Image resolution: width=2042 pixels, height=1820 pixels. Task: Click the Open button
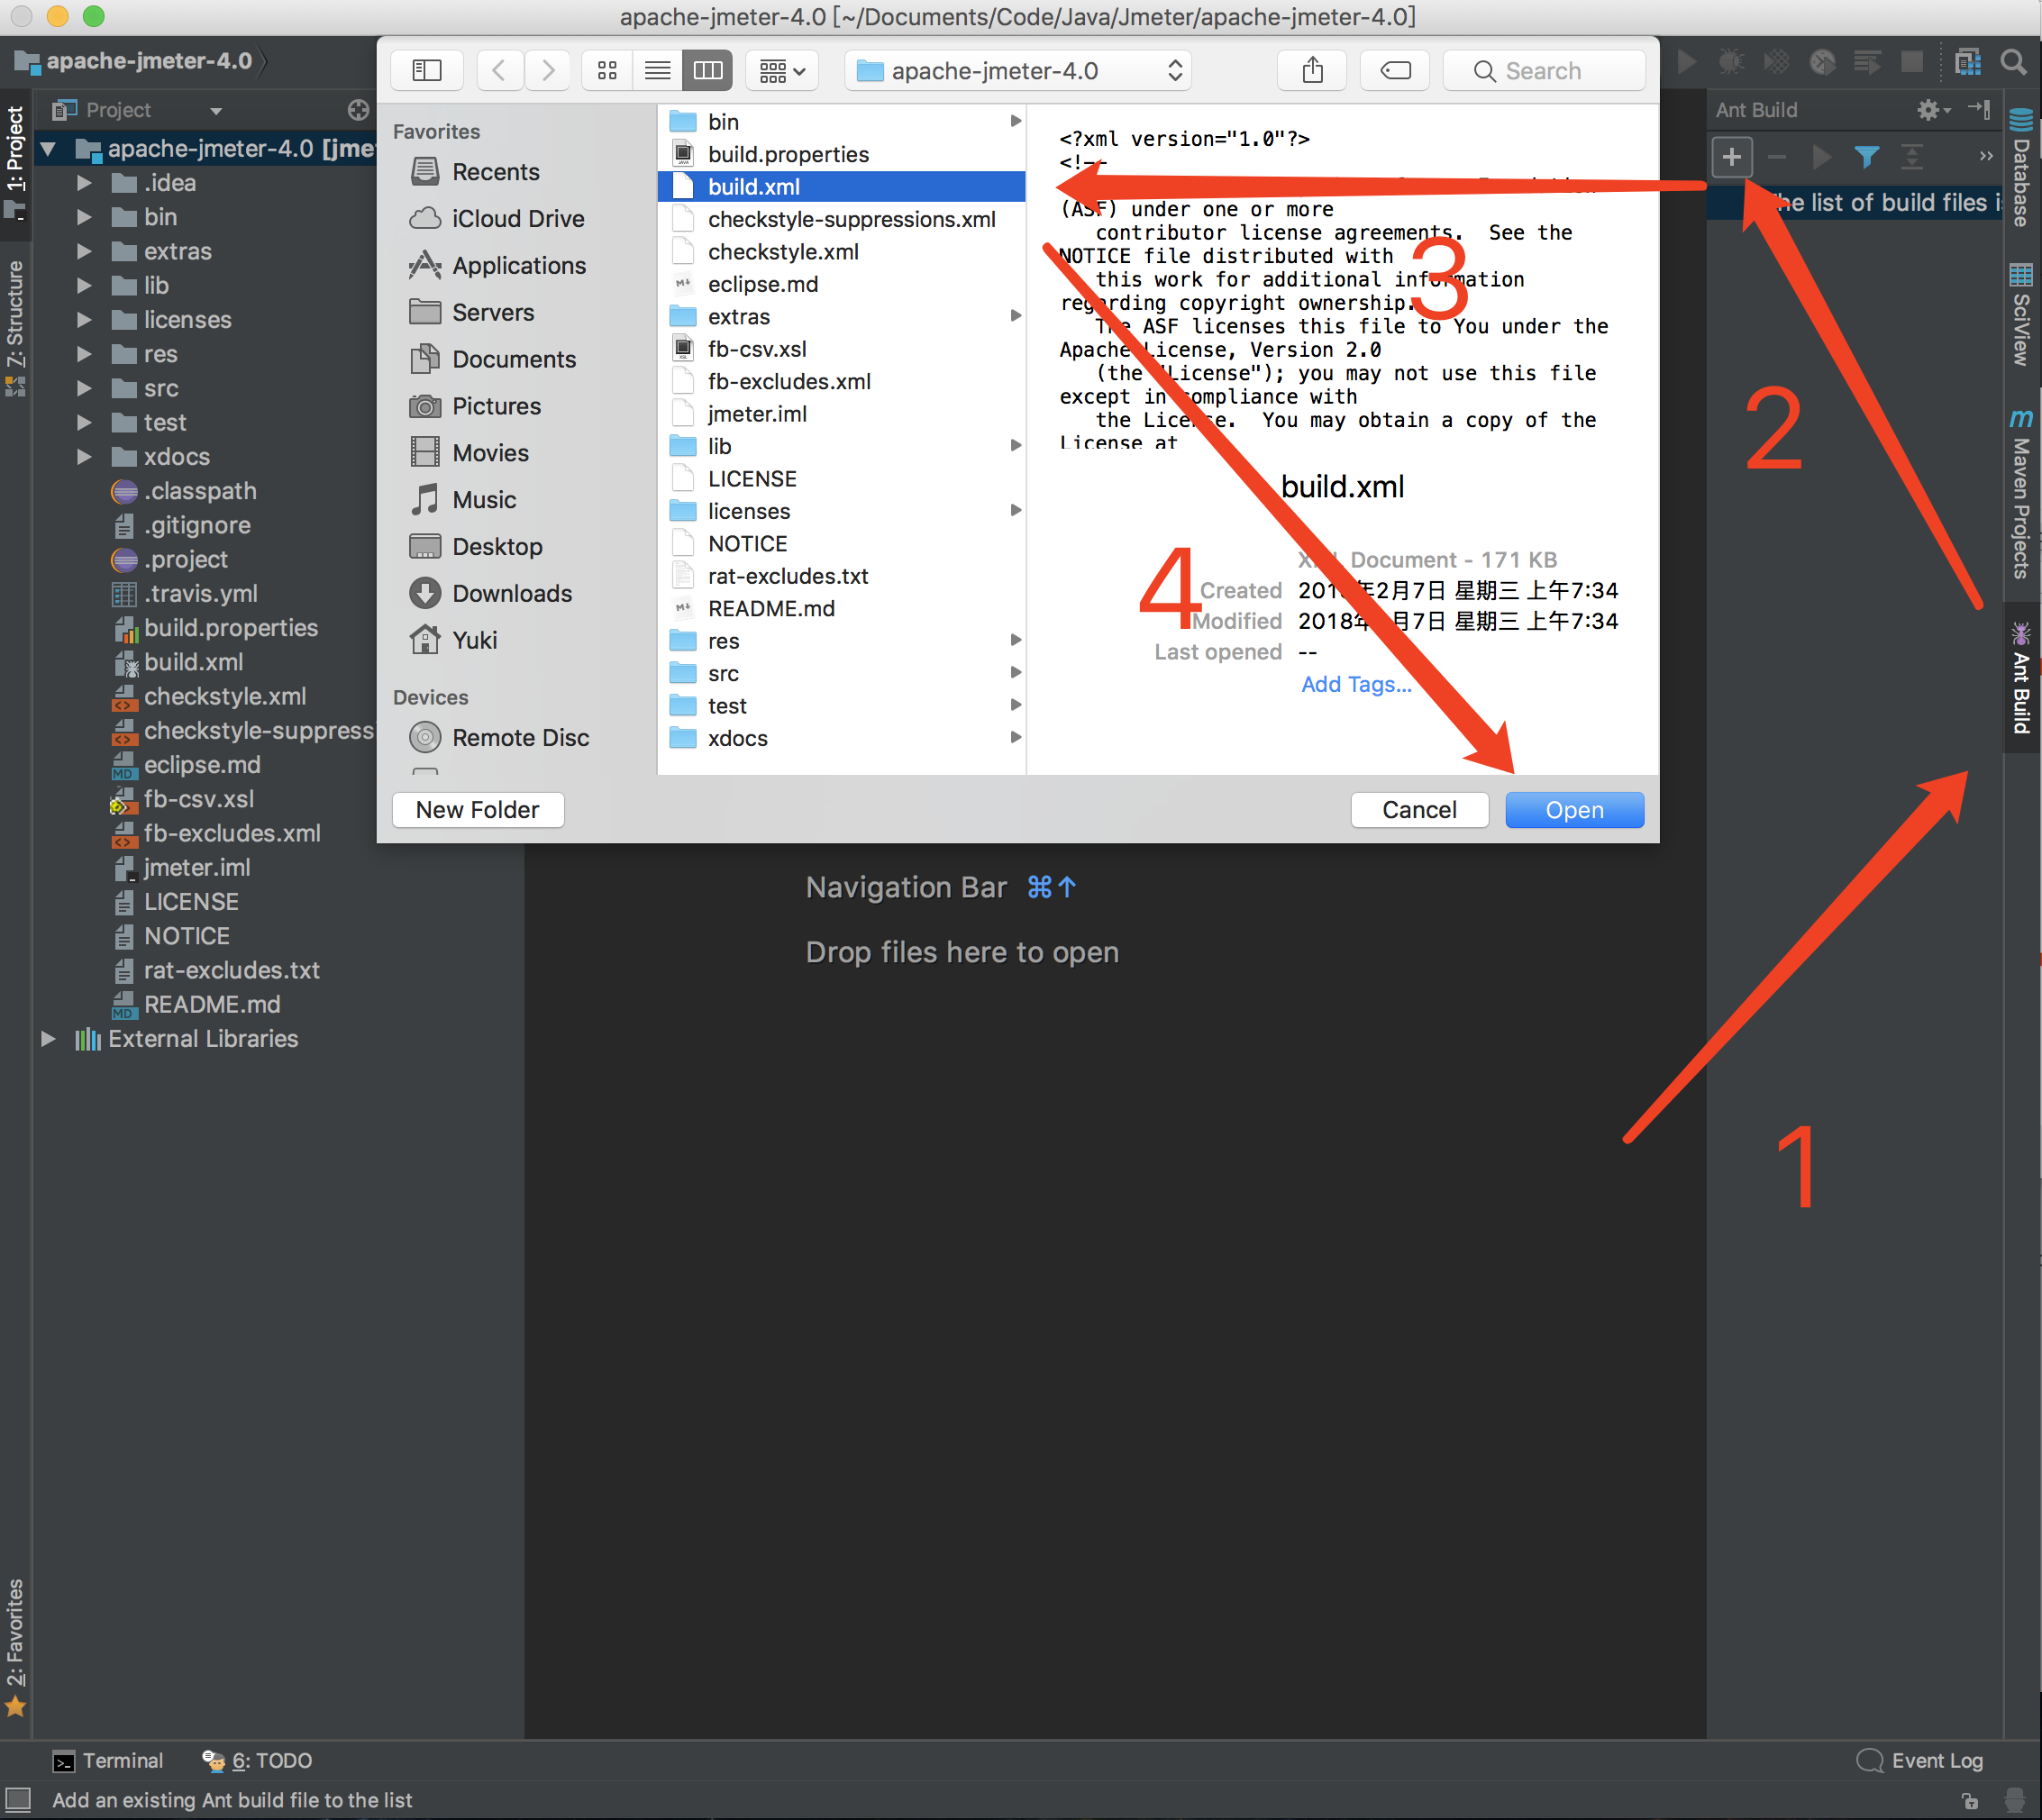coord(1574,810)
